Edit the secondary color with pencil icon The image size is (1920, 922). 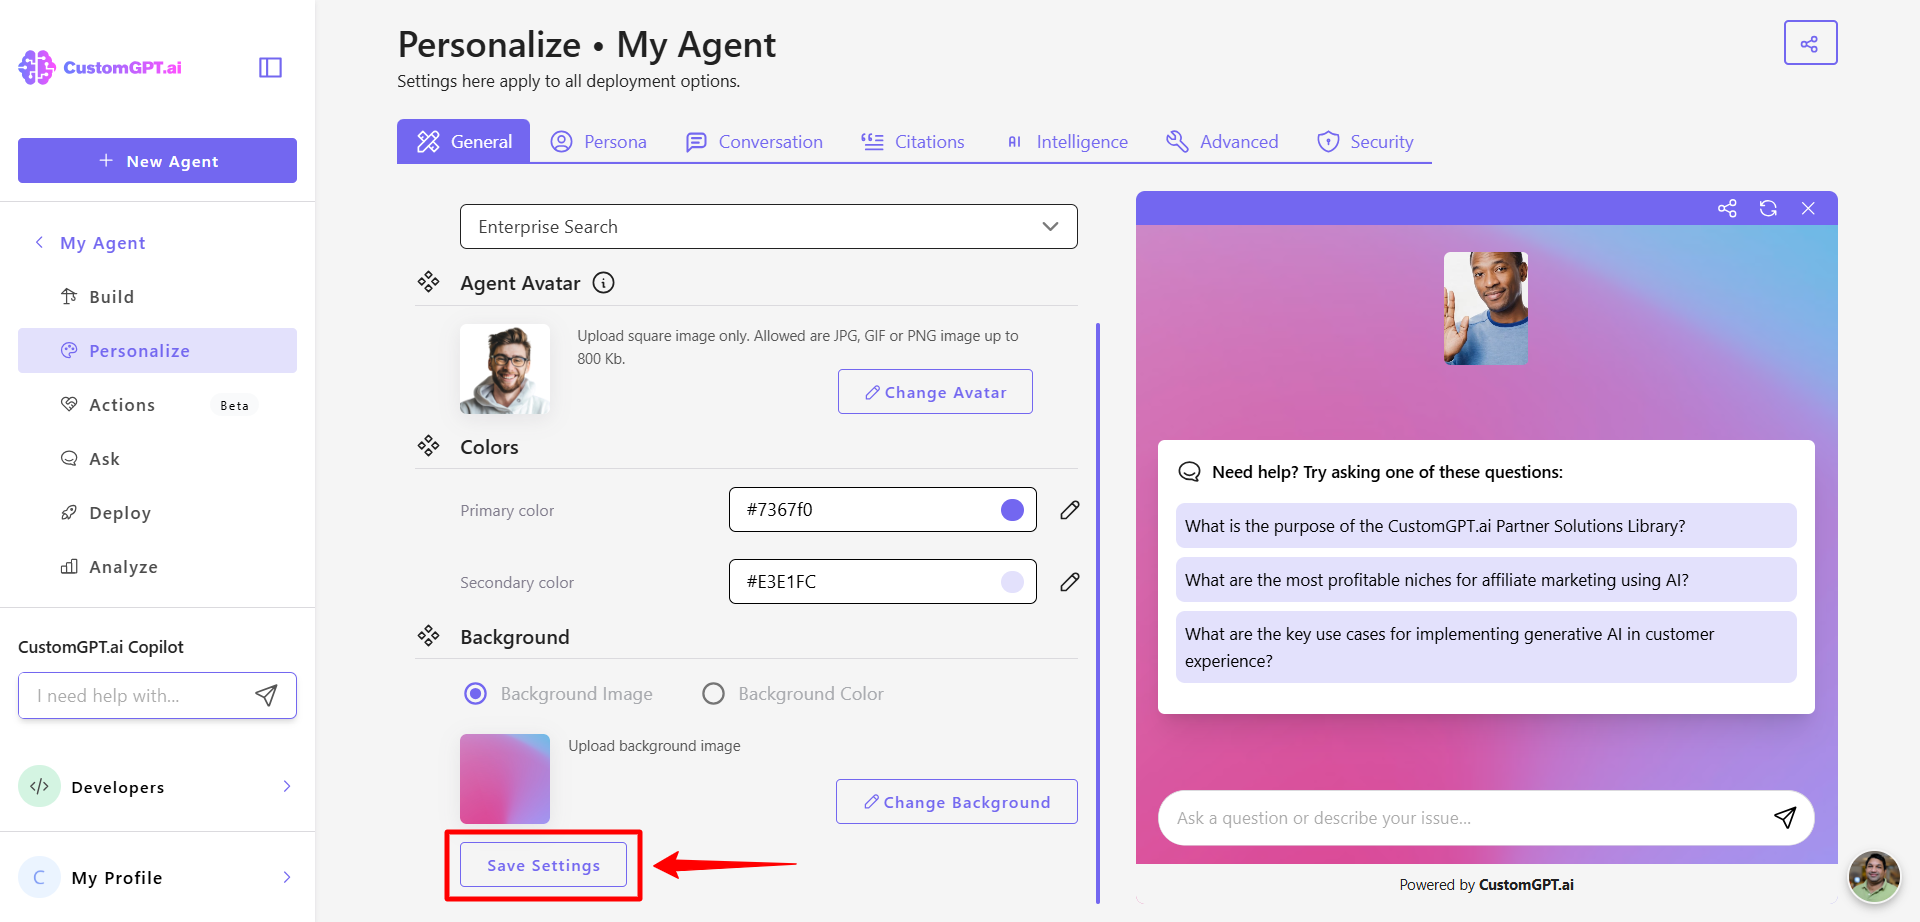coord(1069,582)
